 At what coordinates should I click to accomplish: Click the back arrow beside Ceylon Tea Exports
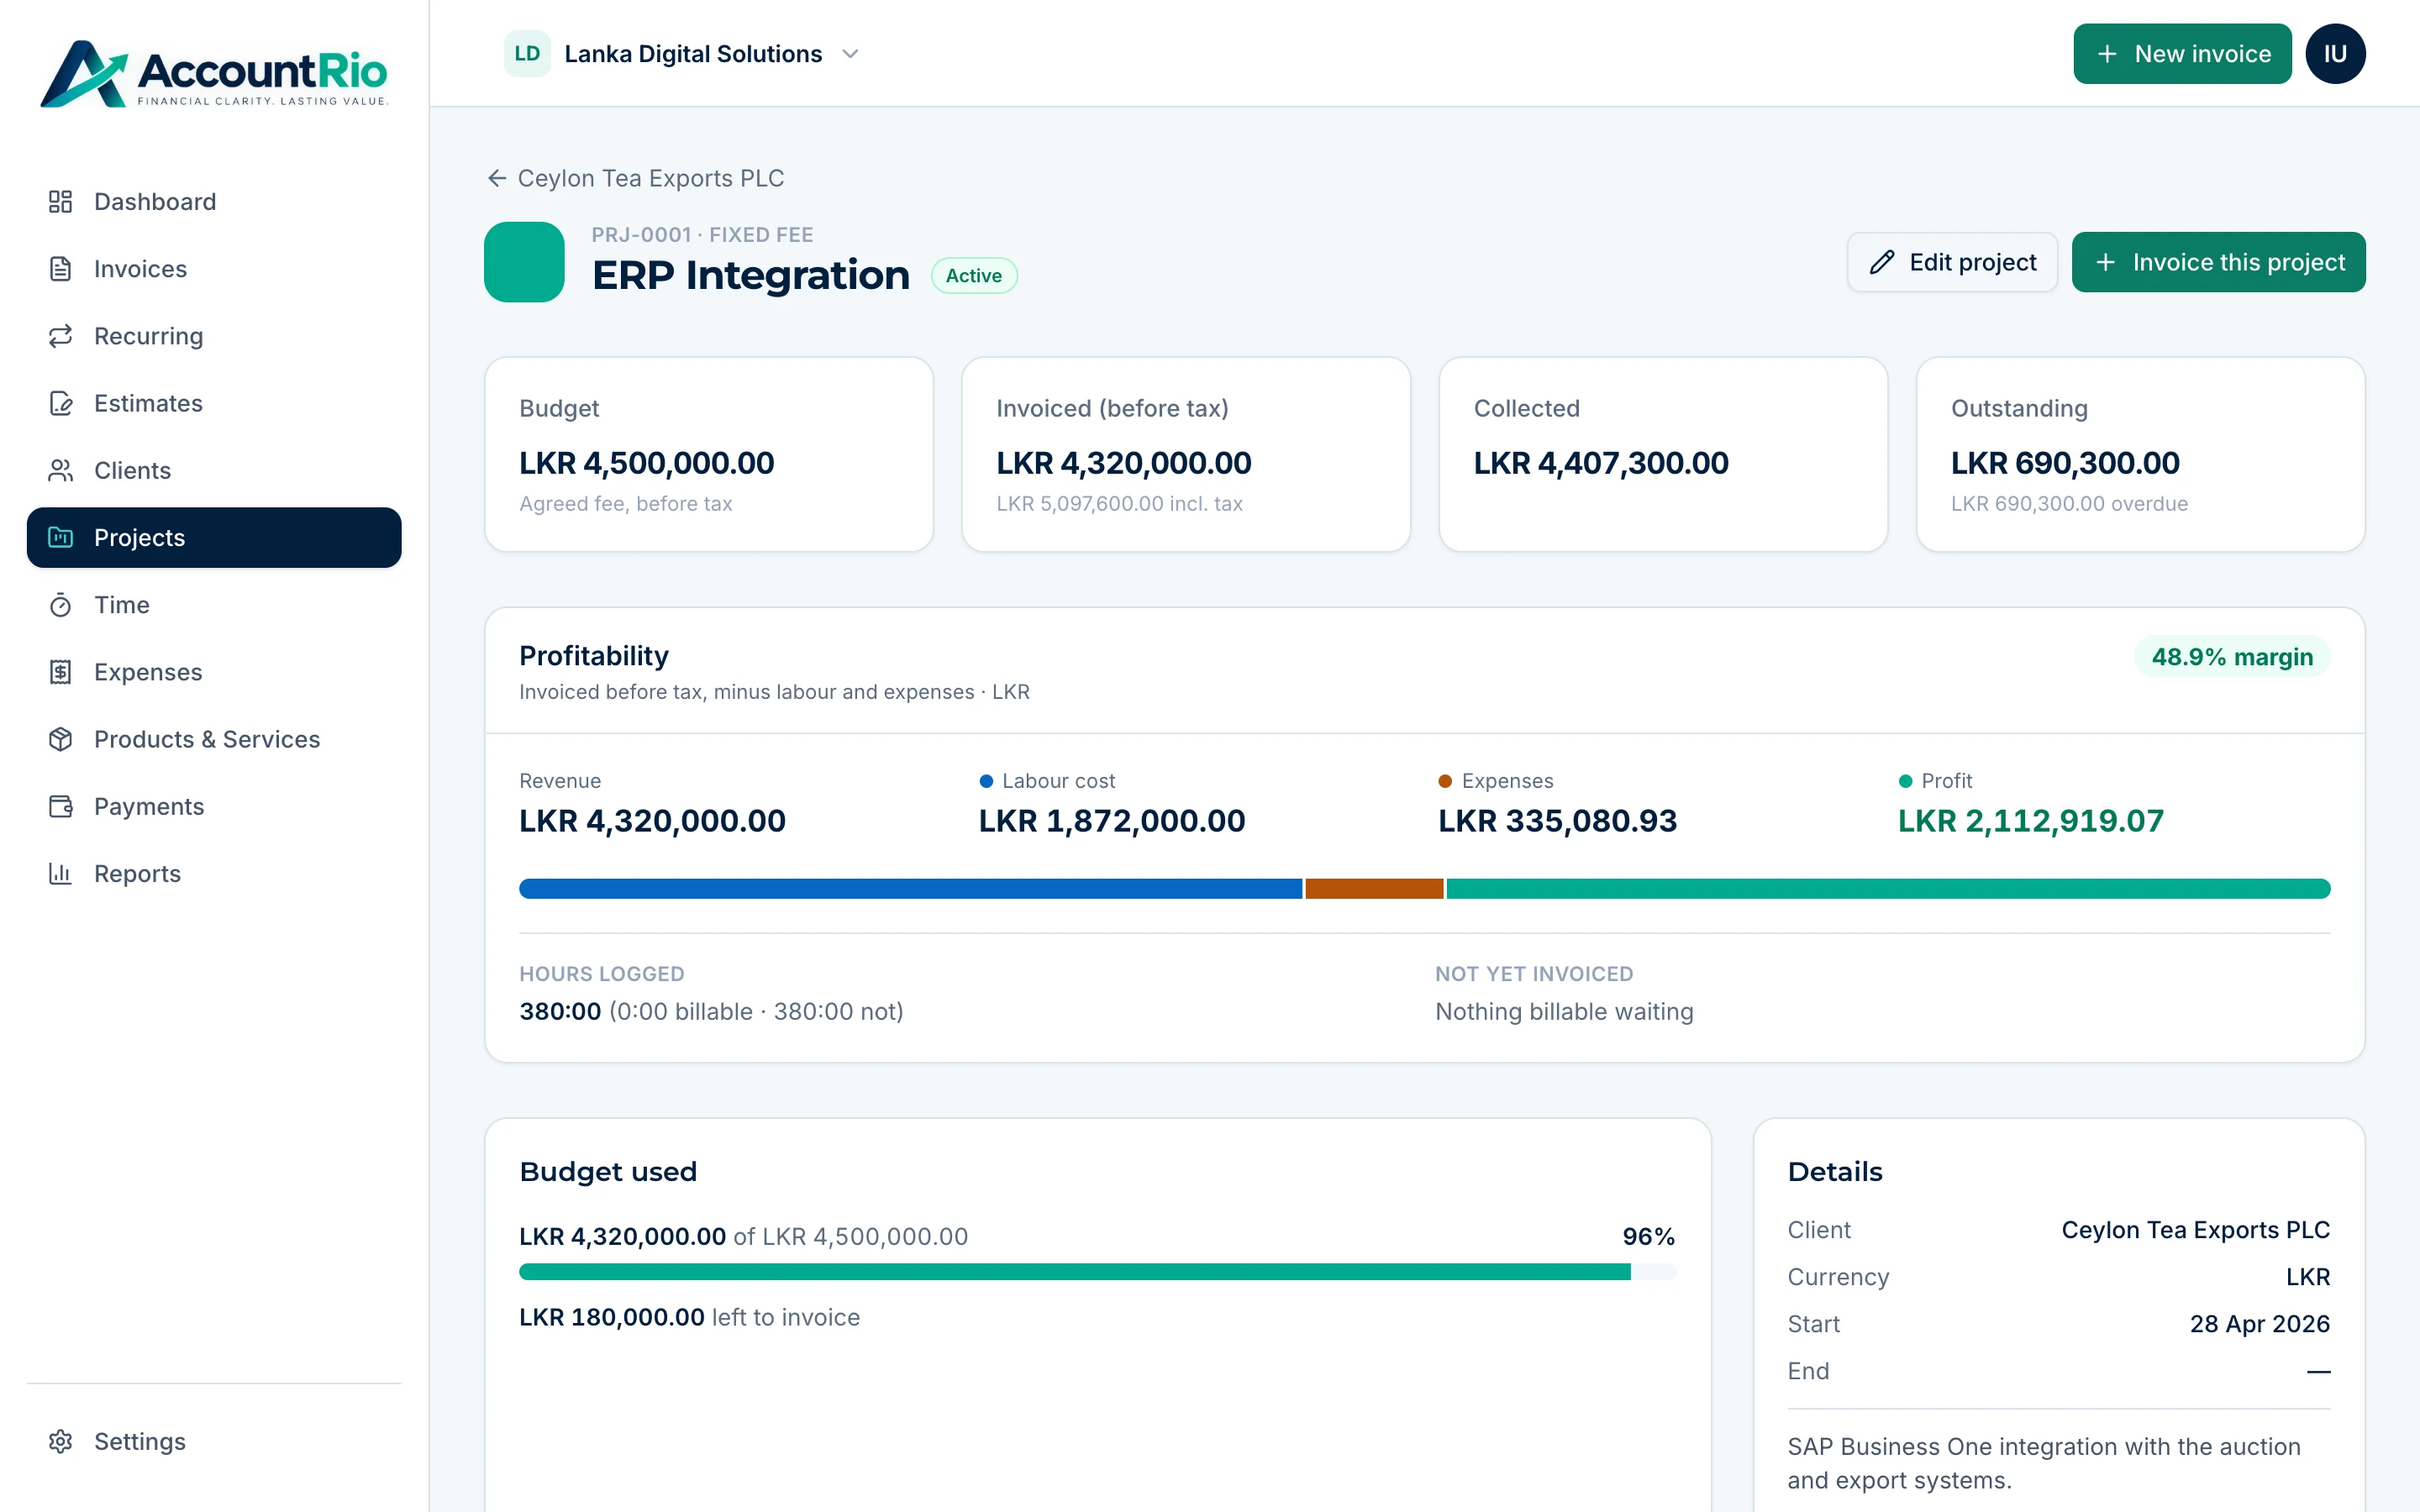497,178
